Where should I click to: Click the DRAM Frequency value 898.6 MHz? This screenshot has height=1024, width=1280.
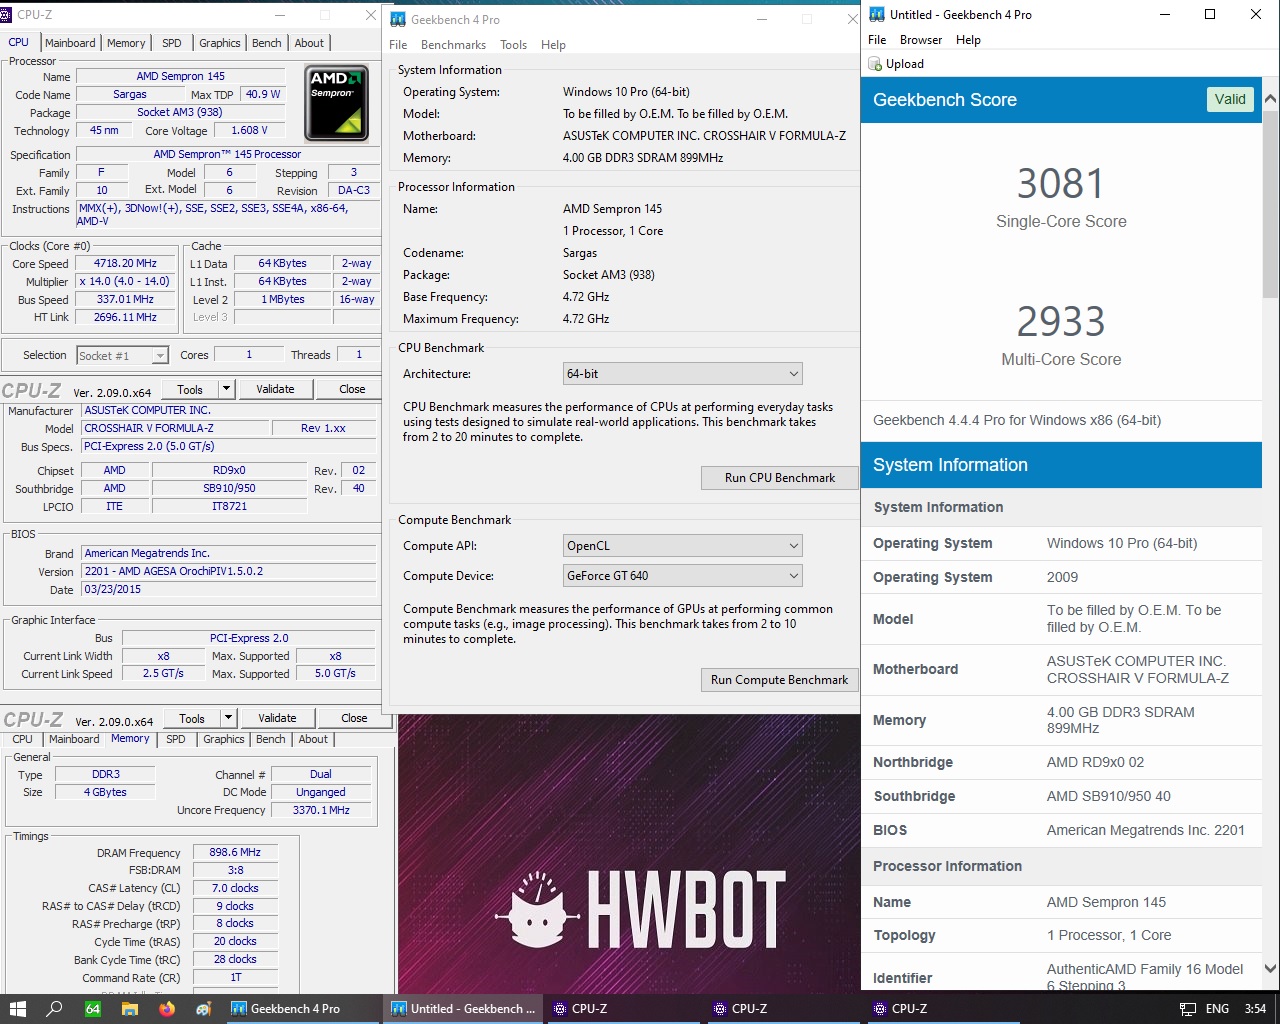pos(235,852)
